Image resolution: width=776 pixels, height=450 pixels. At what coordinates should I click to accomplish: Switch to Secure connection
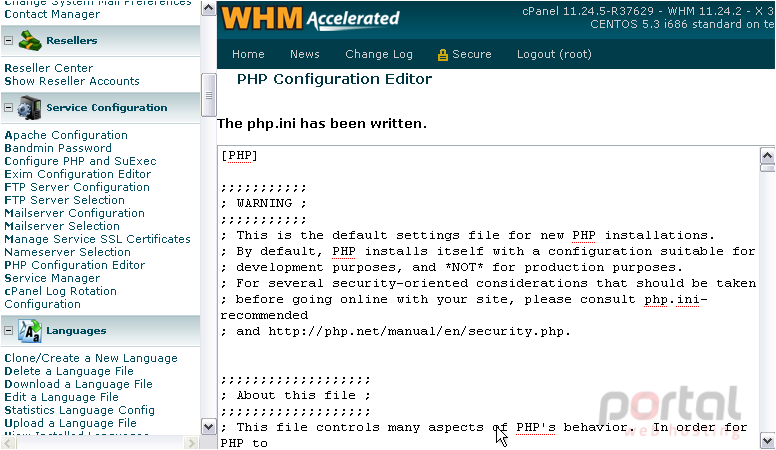(471, 54)
